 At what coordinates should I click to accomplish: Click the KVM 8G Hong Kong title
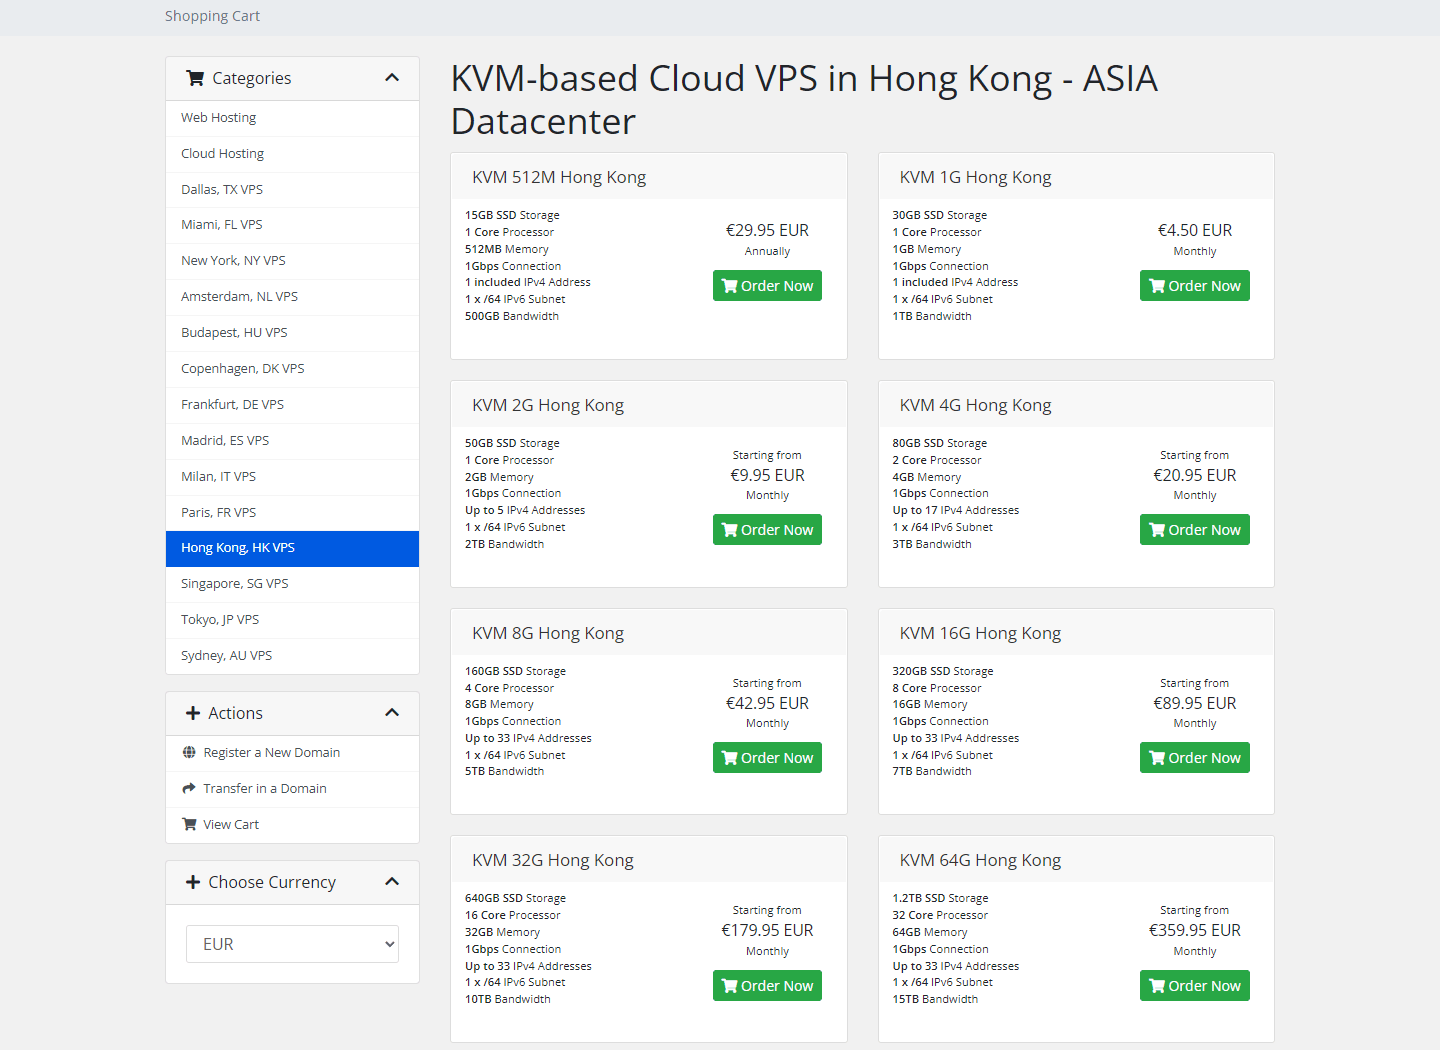[548, 633]
